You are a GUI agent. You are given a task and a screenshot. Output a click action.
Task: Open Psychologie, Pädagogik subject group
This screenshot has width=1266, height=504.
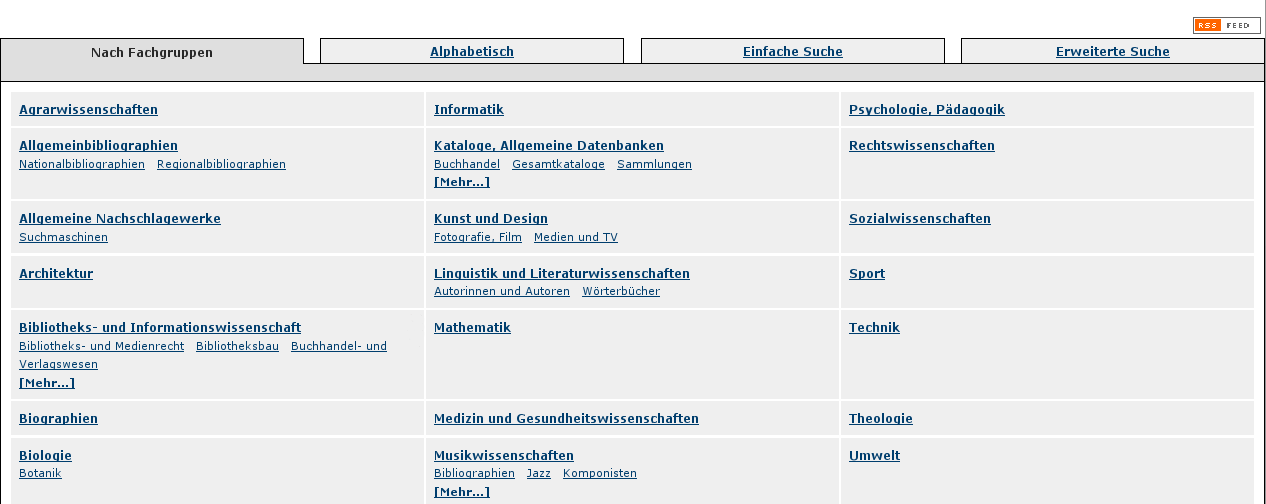[926, 110]
